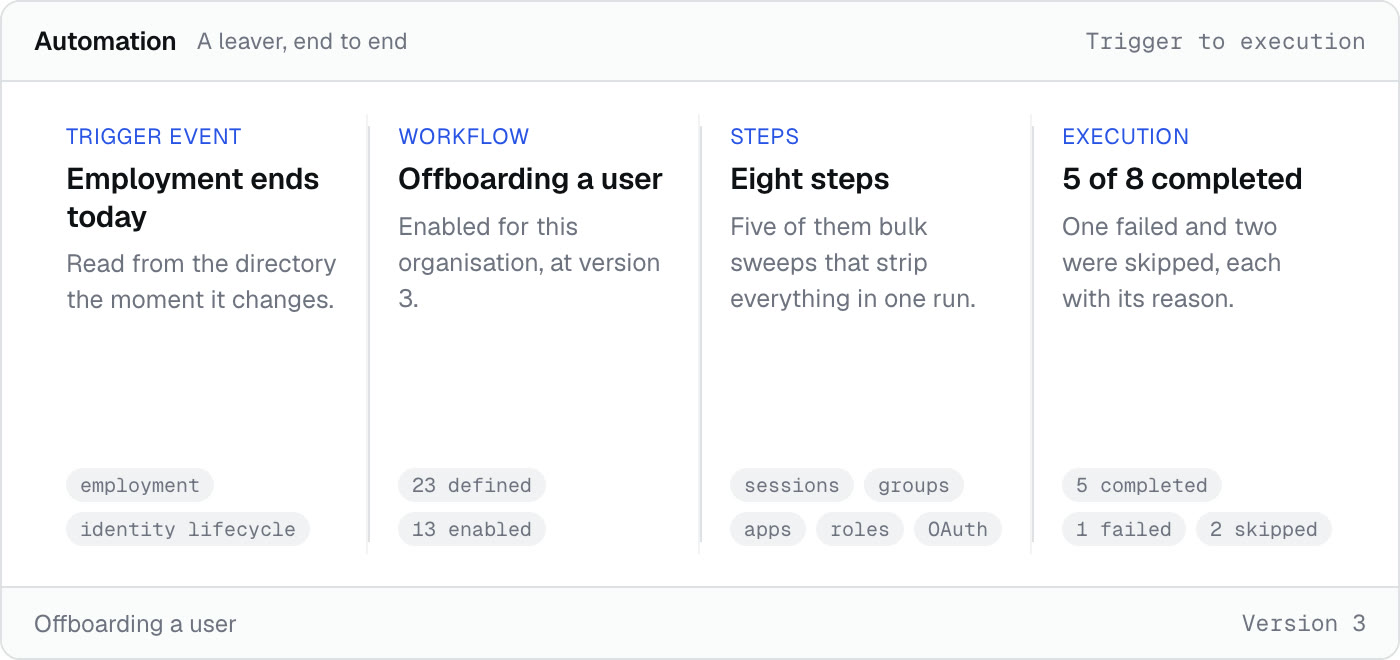
Task: Click the 'Offboarding a user' workflow title
Action: pos(531,179)
